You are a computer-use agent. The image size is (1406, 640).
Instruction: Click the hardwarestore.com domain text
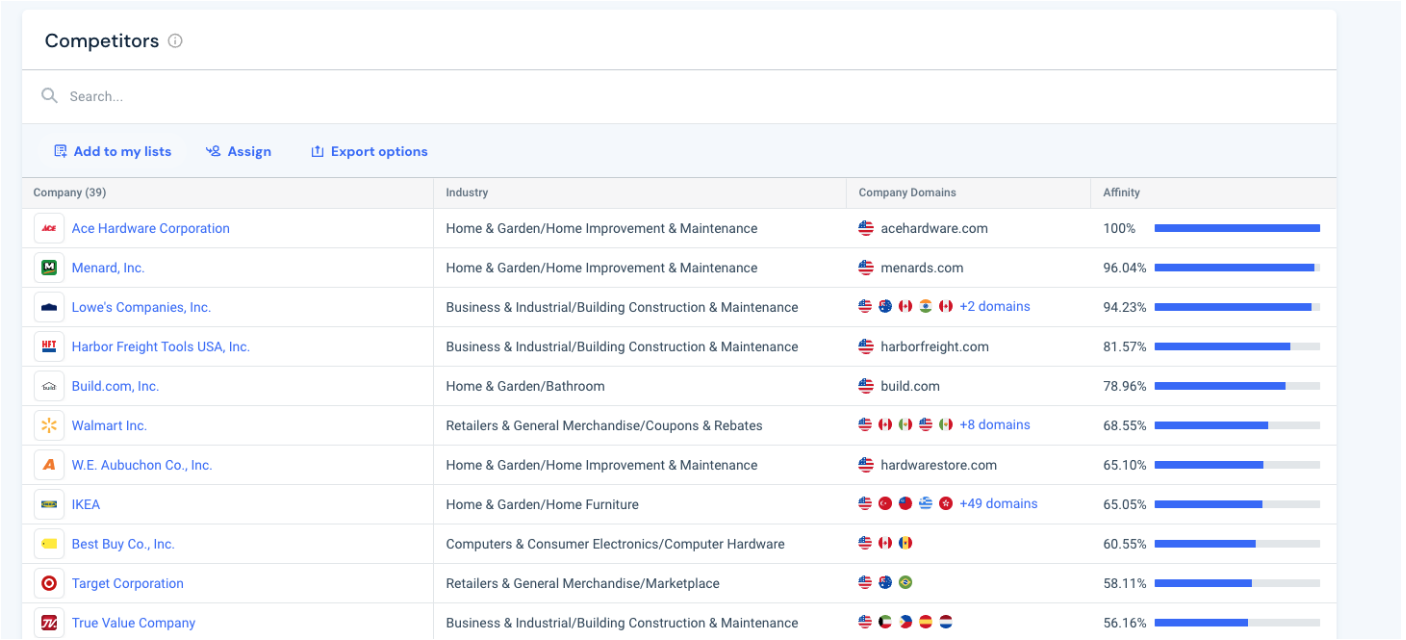(939, 465)
